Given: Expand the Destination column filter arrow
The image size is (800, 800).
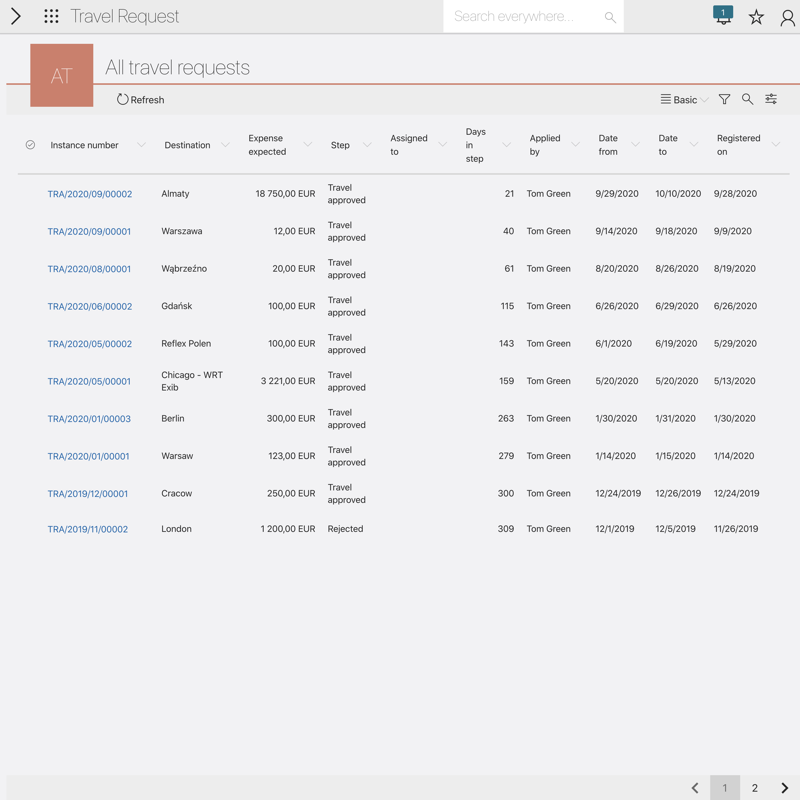Looking at the screenshot, I should [225, 145].
